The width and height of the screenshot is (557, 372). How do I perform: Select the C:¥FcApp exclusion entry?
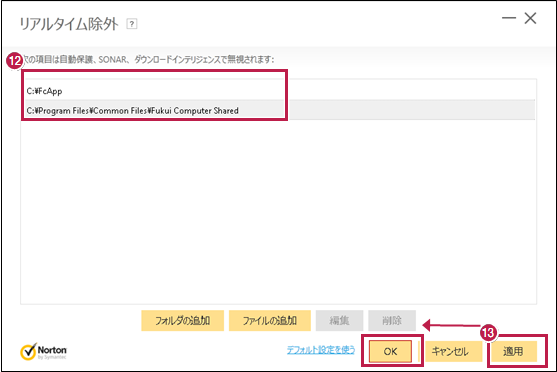[278, 91]
